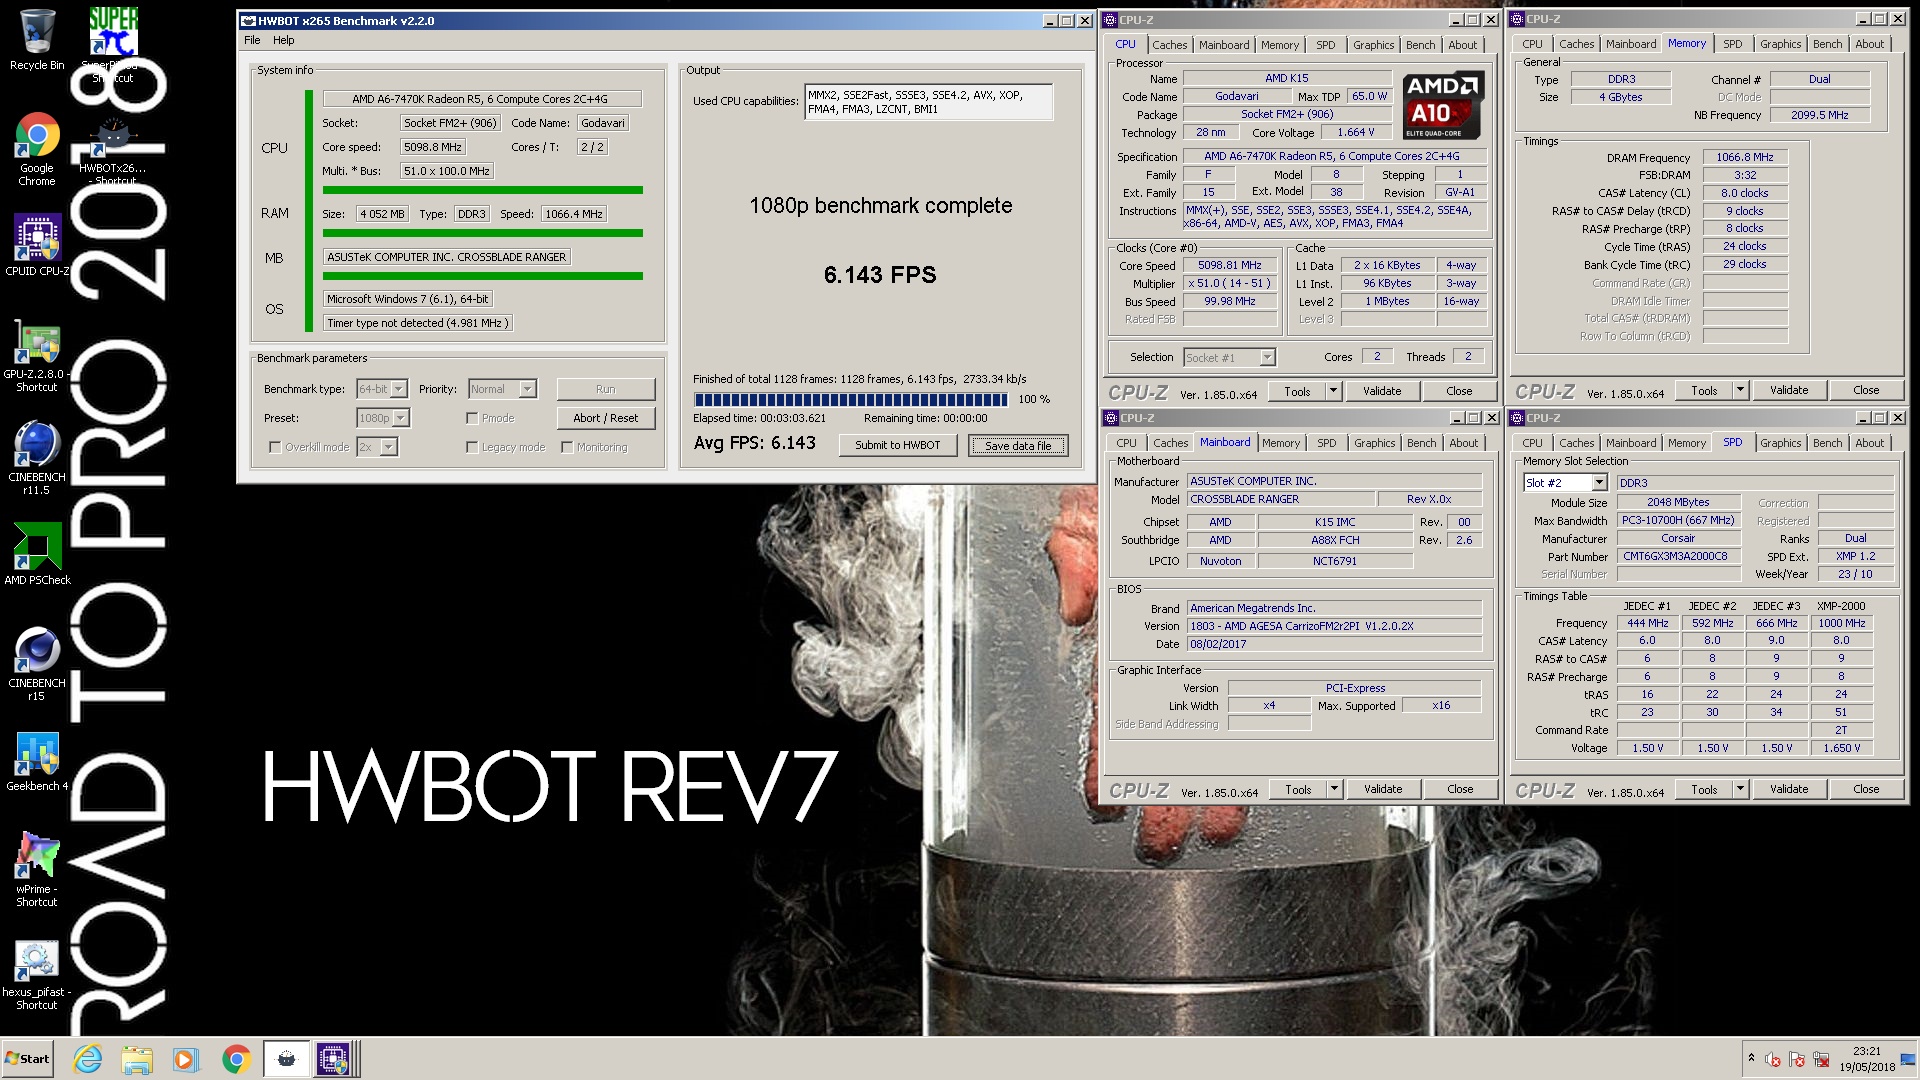The height and width of the screenshot is (1080, 1920).
Task: Toggle the Monitoring checkbox
Action: (567, 447)
